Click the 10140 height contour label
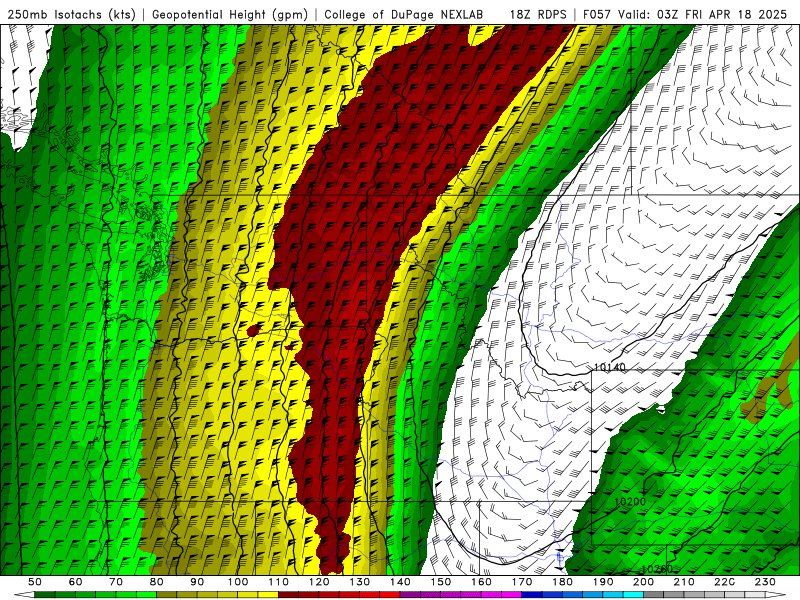 610,367
